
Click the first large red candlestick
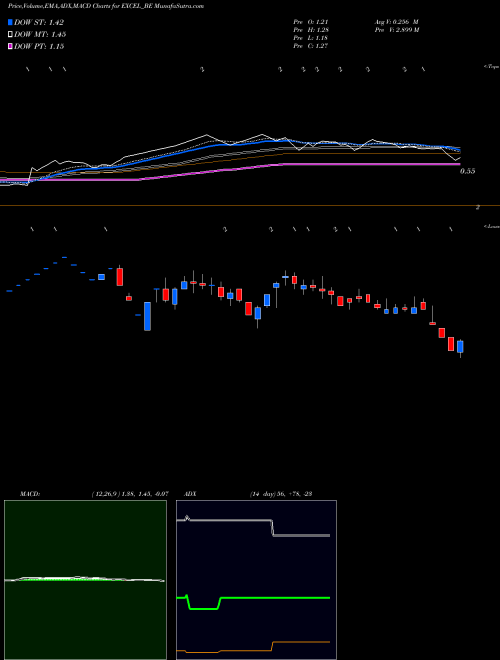120,277
